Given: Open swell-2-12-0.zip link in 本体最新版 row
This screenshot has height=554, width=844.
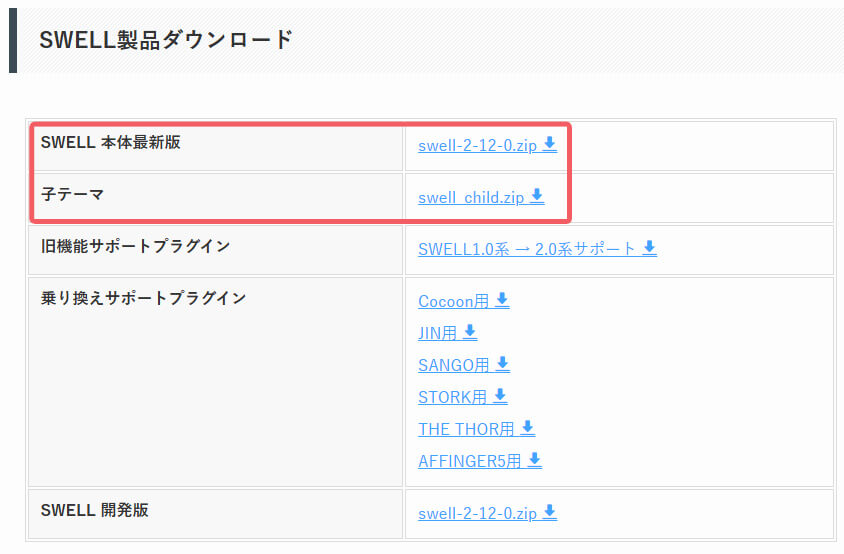Looking at the screenshot, I should click(477, 145).
